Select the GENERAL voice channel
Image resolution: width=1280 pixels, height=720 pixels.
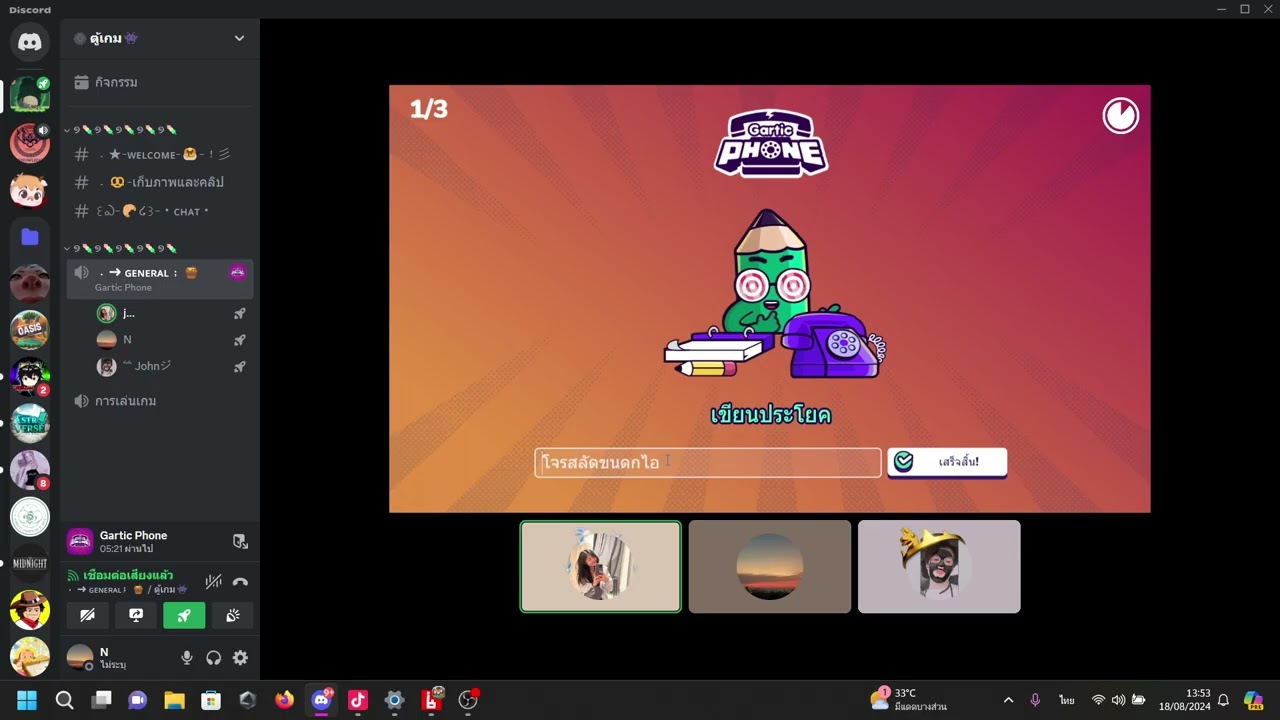pyautogui.click(x=159, y=279)
